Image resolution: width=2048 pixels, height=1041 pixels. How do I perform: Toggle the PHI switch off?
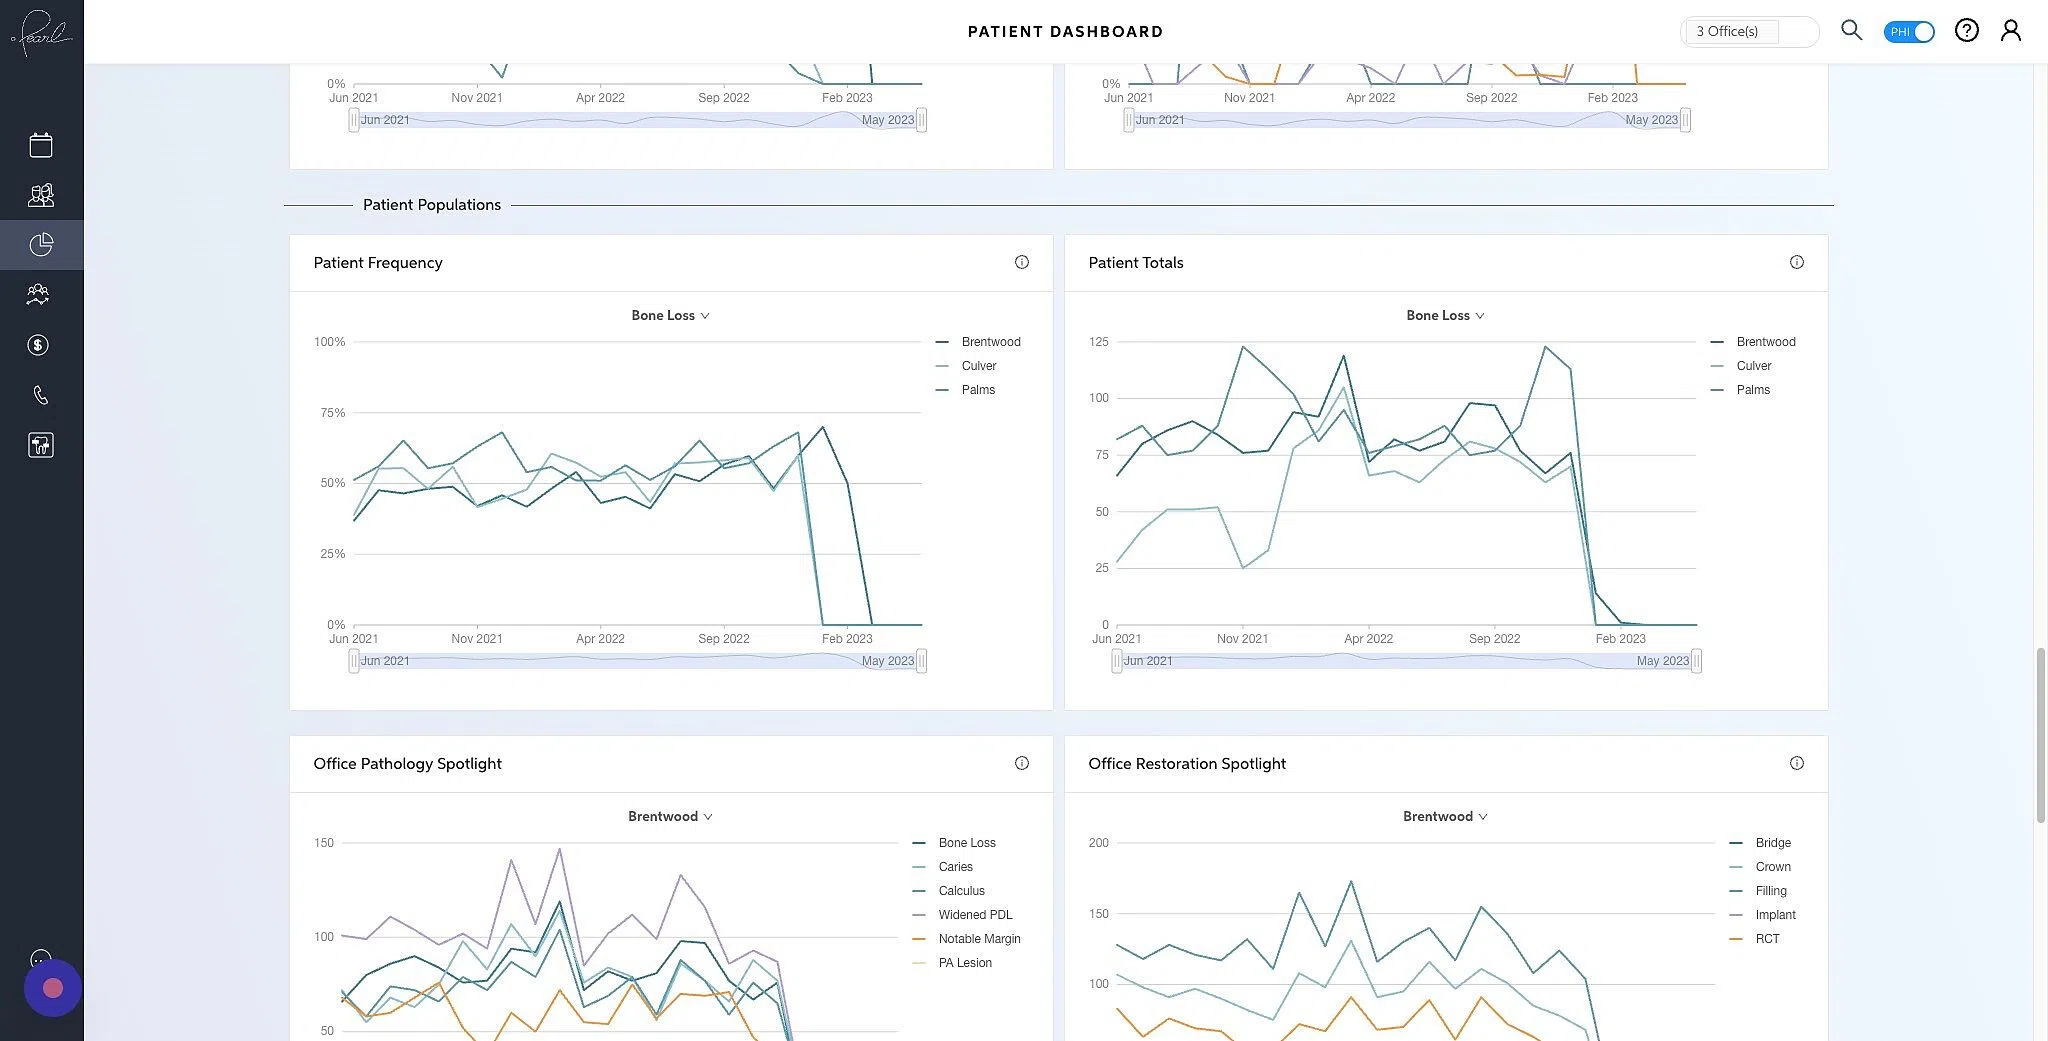pos(1908,31)
